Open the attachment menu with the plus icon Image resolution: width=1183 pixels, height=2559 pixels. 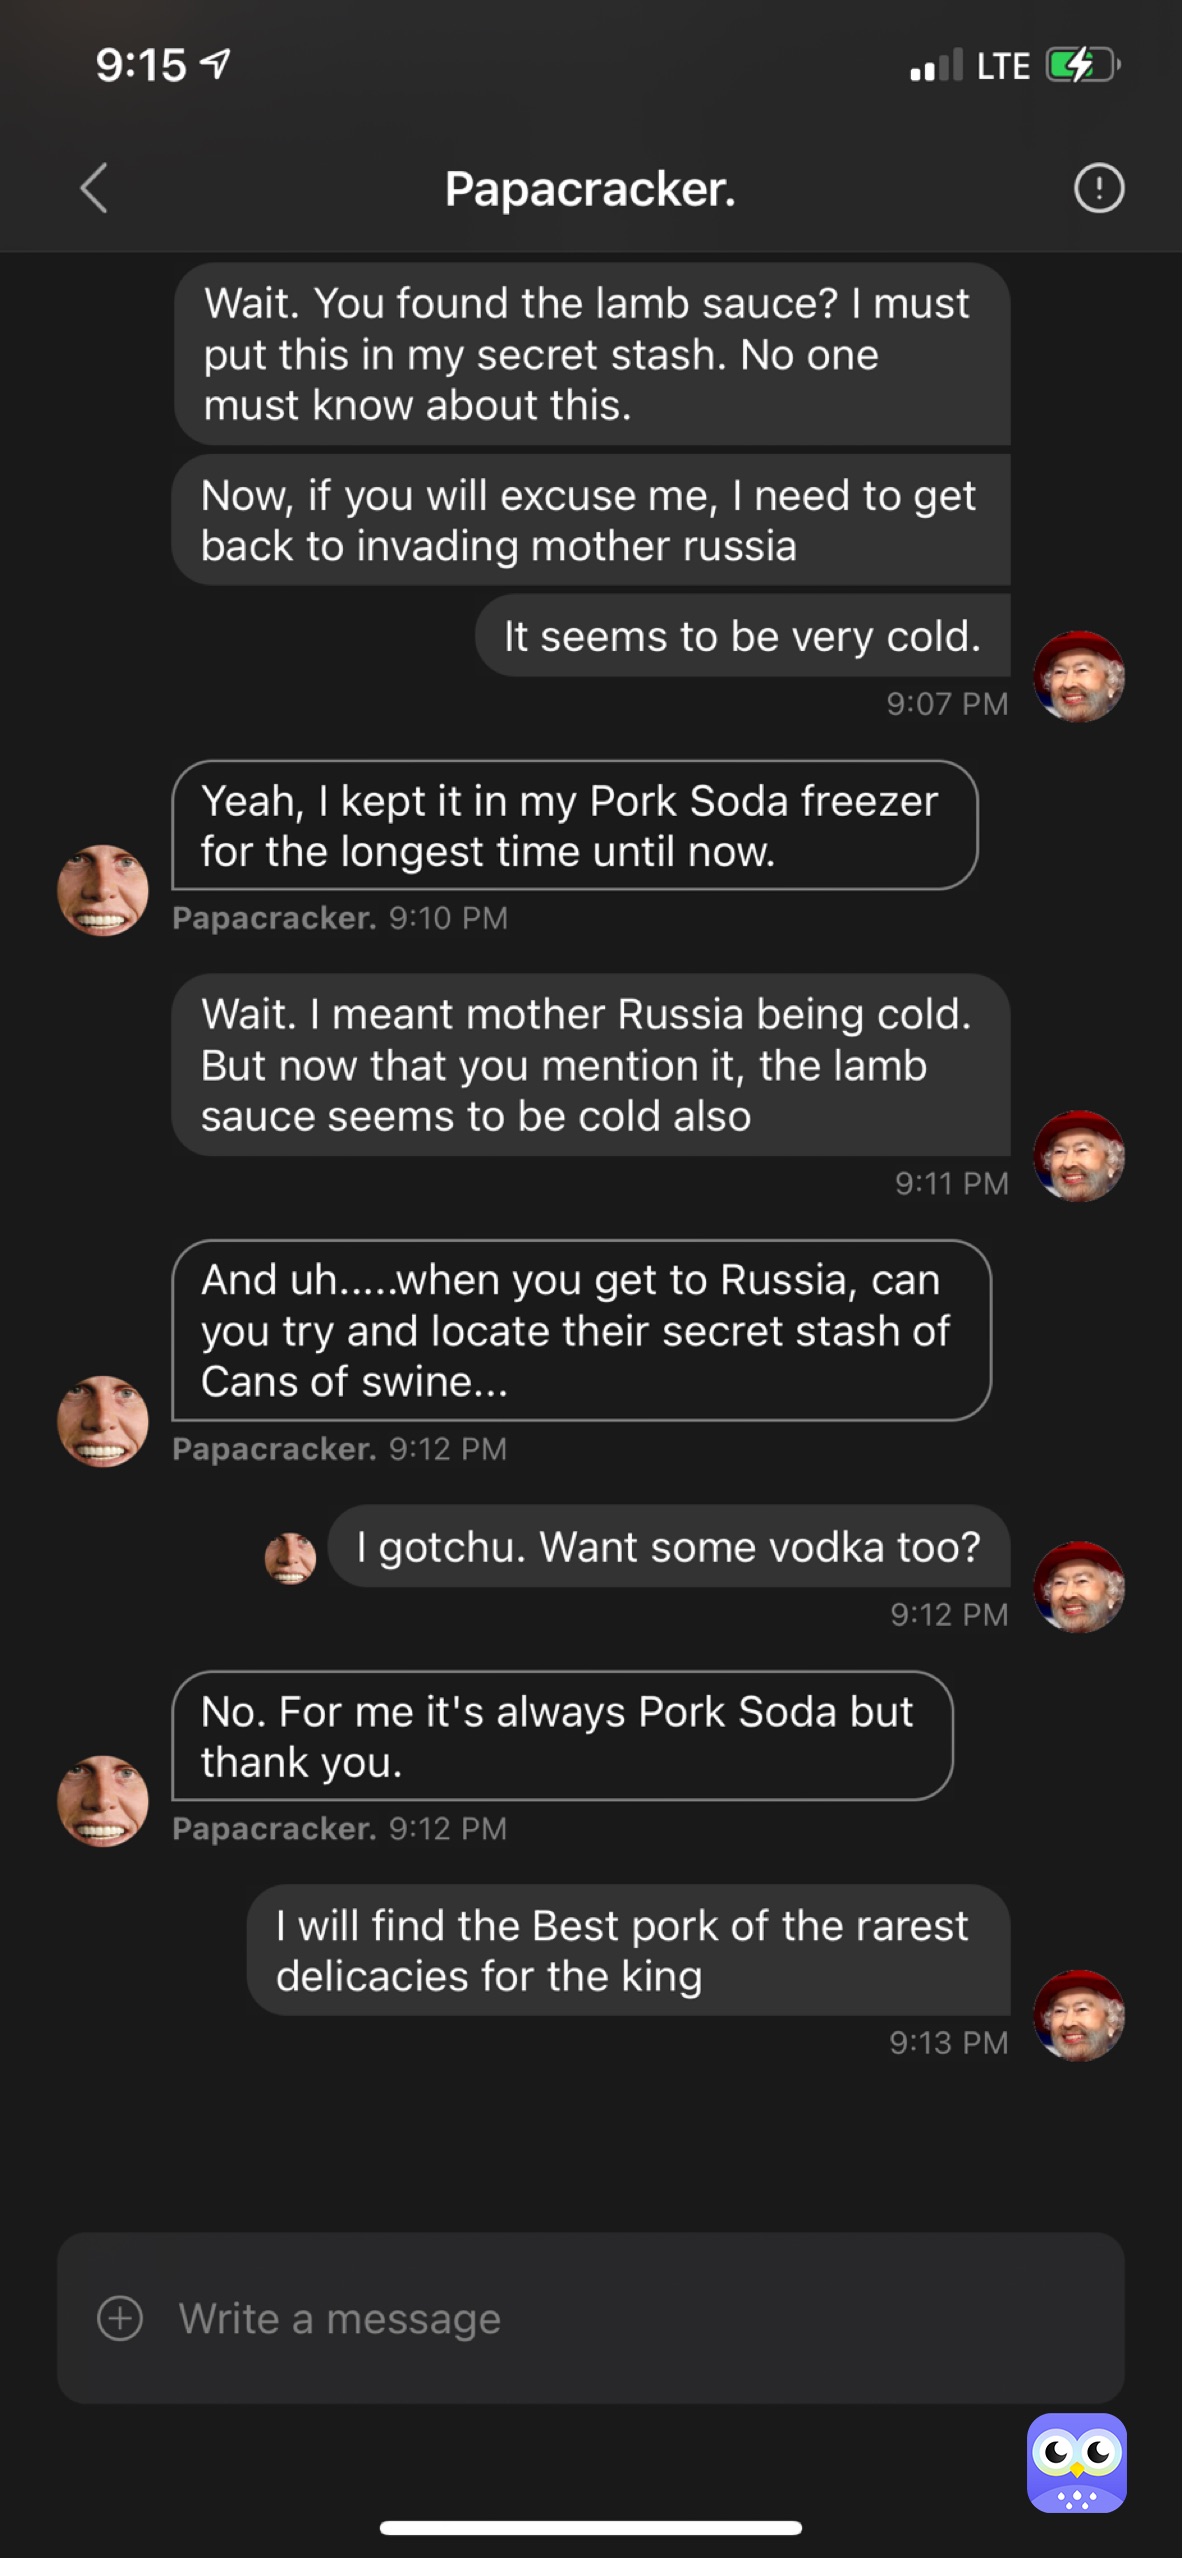pos(120,2318)
